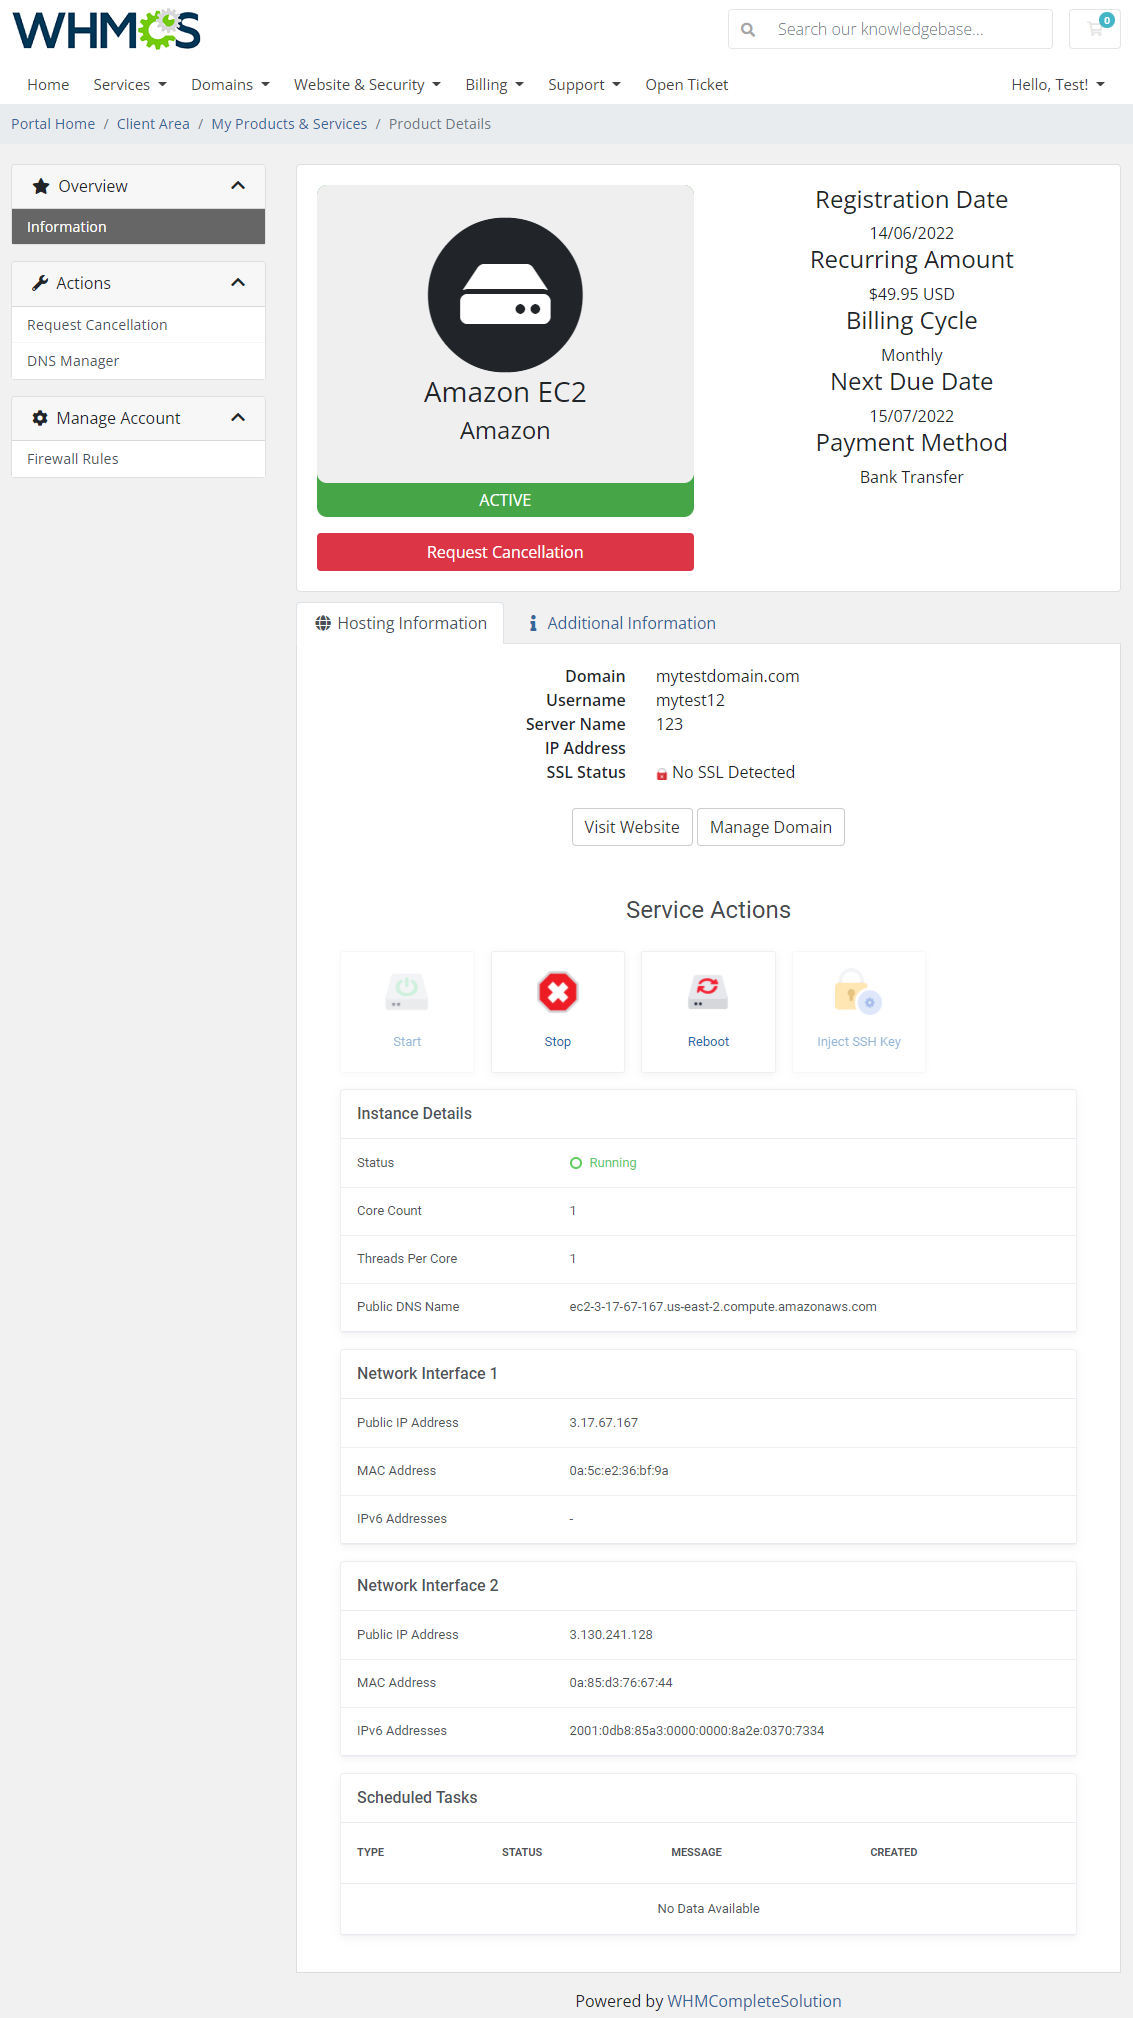Click the Overview star icon
This screenshot has width=1133, height=2018.
coord(41,186)
